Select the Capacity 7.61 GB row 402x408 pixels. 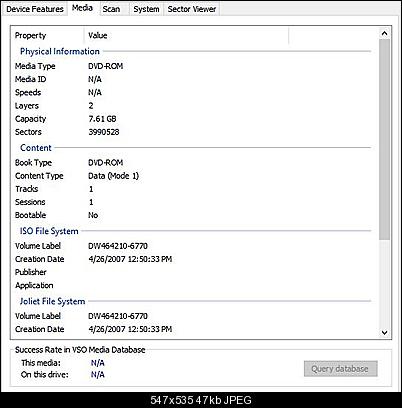[193, 119]
